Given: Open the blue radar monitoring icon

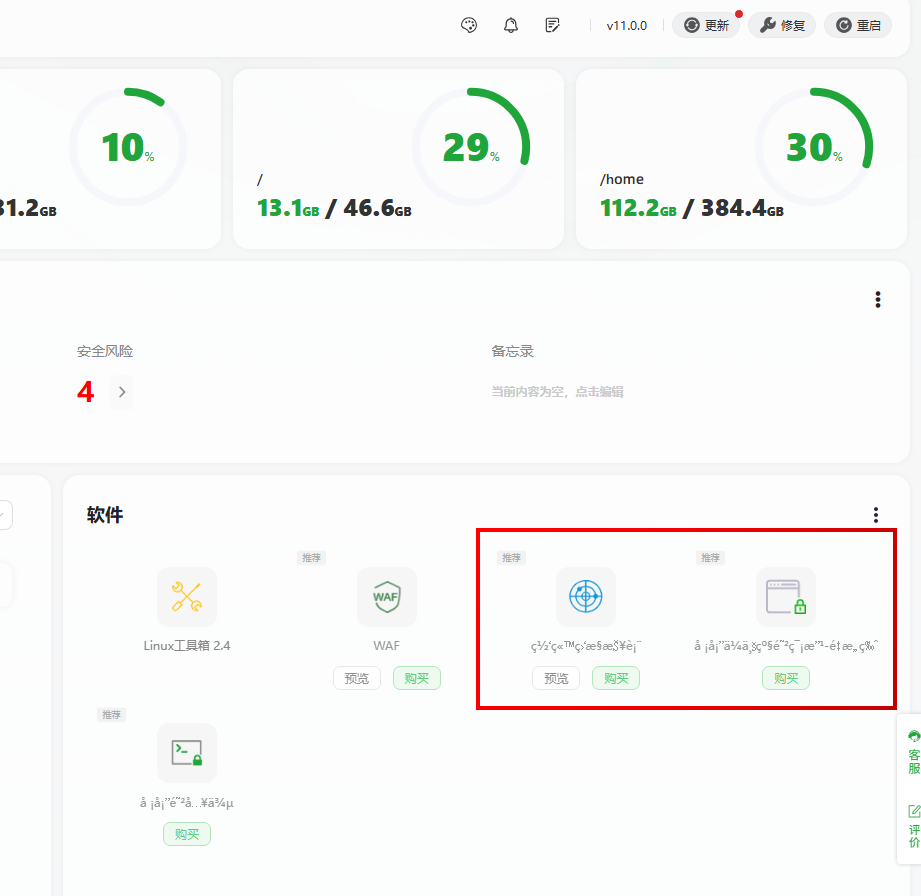Looking at the screenshot, I should tap(586, 596).
